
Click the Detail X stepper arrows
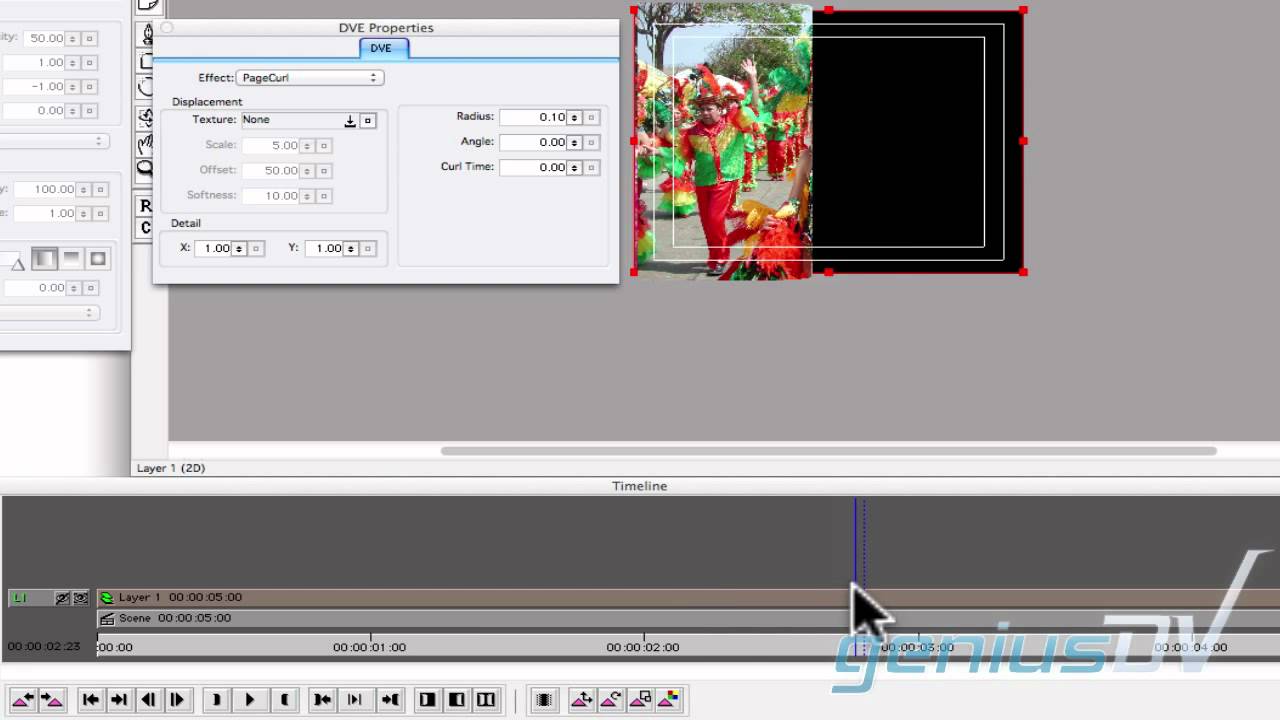click(x=238, y=249)
